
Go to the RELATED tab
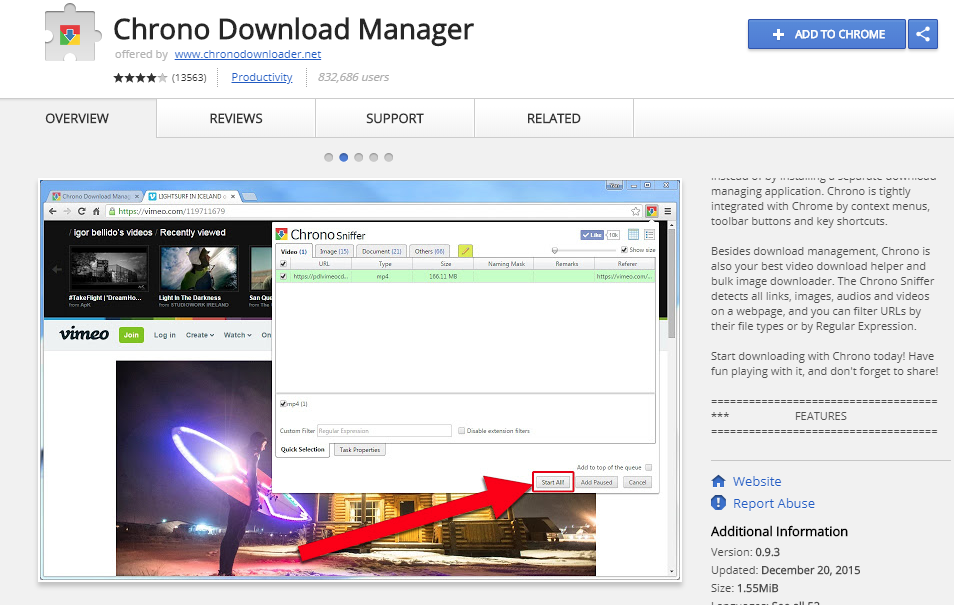554,119
